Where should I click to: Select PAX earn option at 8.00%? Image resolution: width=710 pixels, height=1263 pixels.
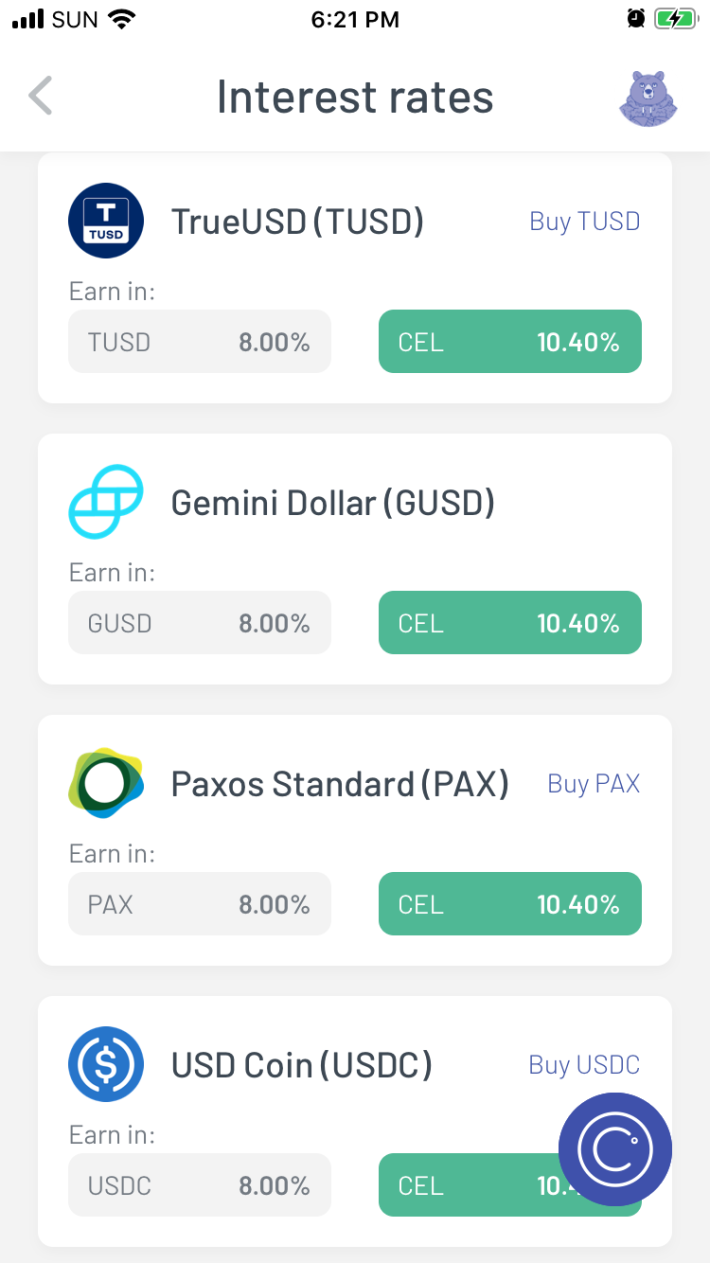[199, 904]
